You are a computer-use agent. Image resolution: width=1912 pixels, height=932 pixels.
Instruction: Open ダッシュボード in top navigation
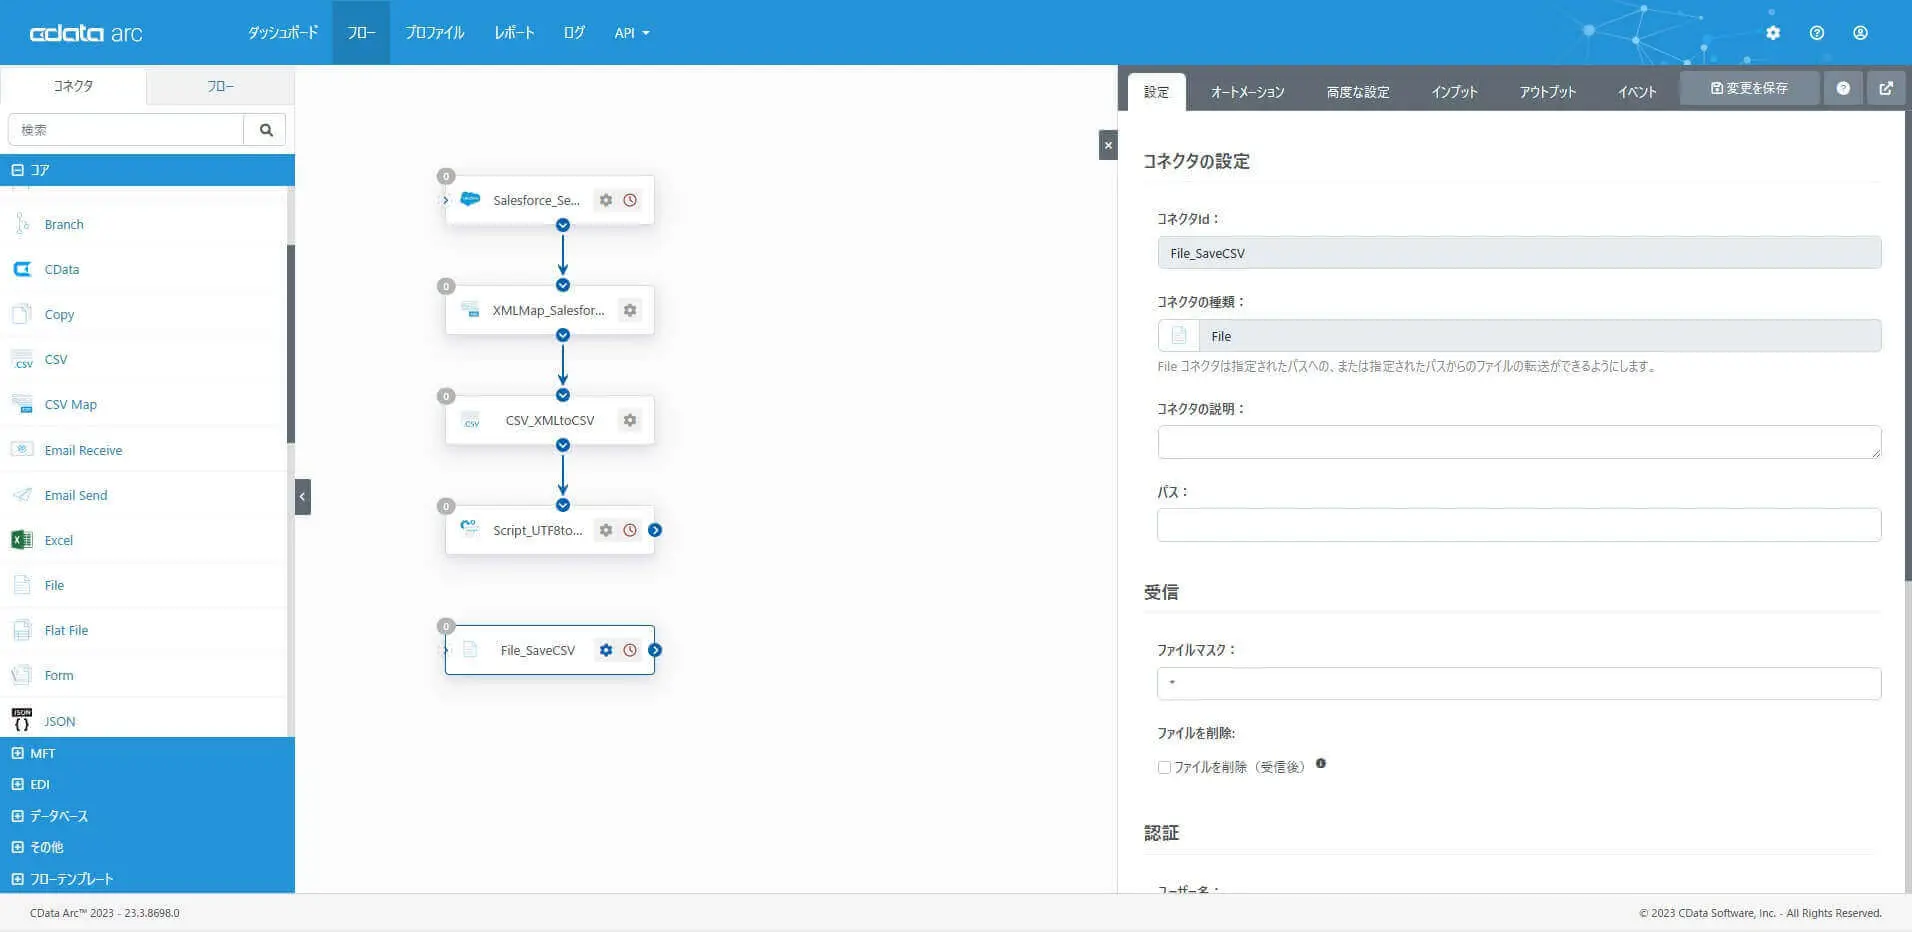click(x=283, y=33)
